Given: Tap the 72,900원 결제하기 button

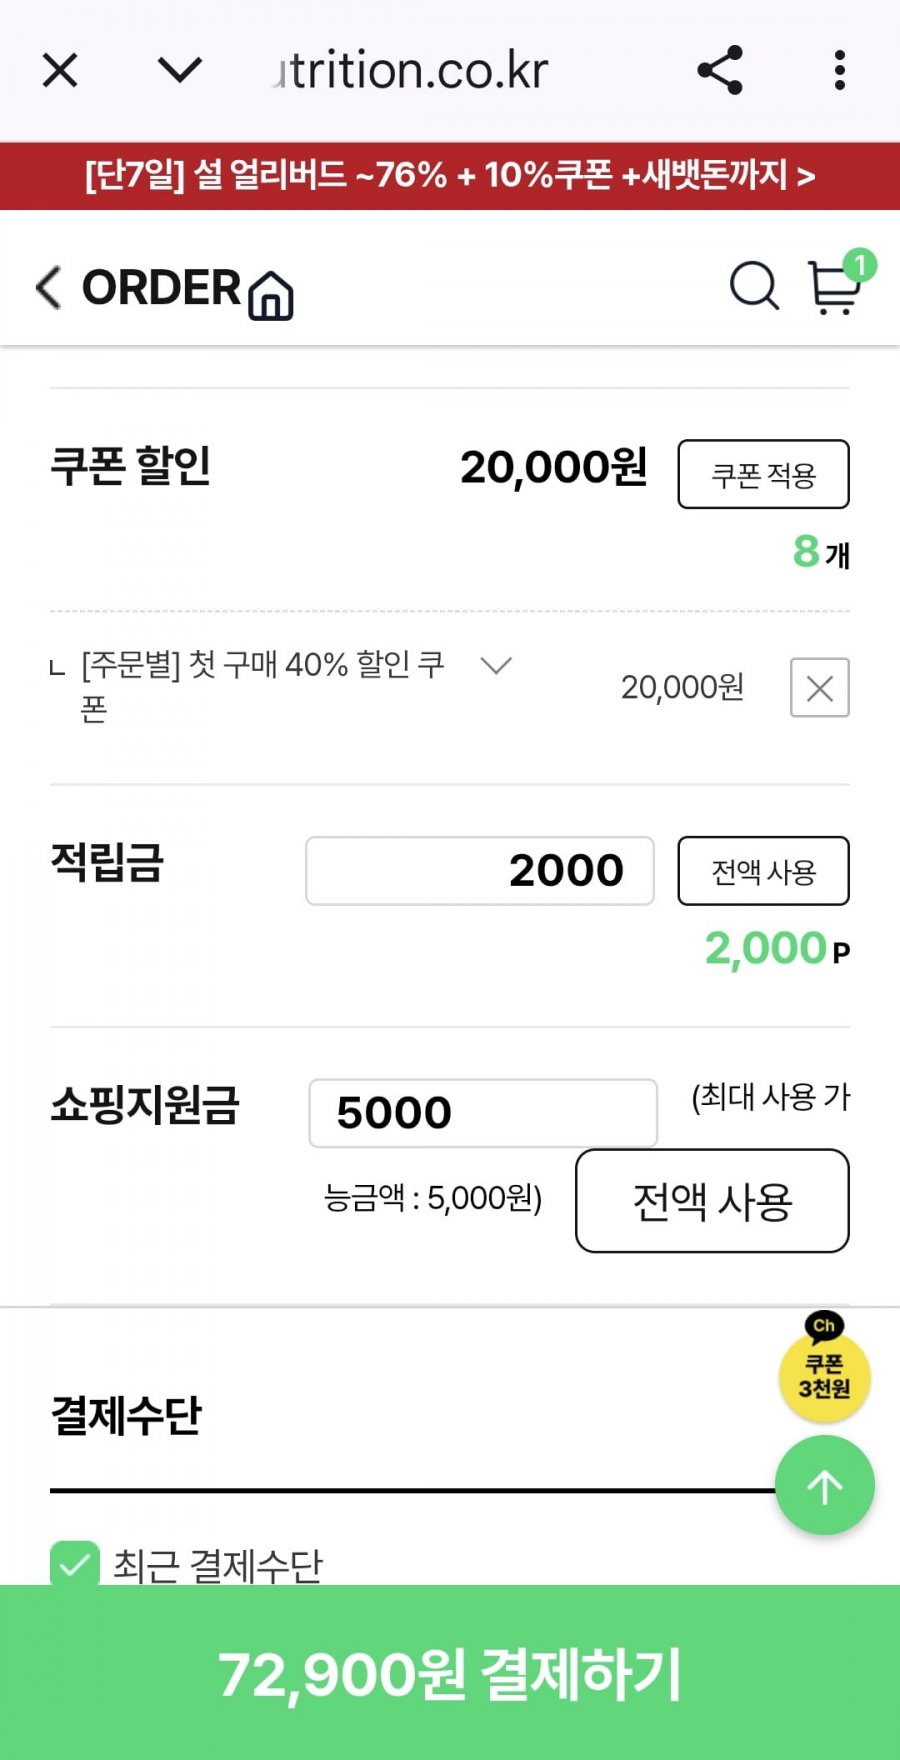Looking at the screenshot, I should 450,1674.
